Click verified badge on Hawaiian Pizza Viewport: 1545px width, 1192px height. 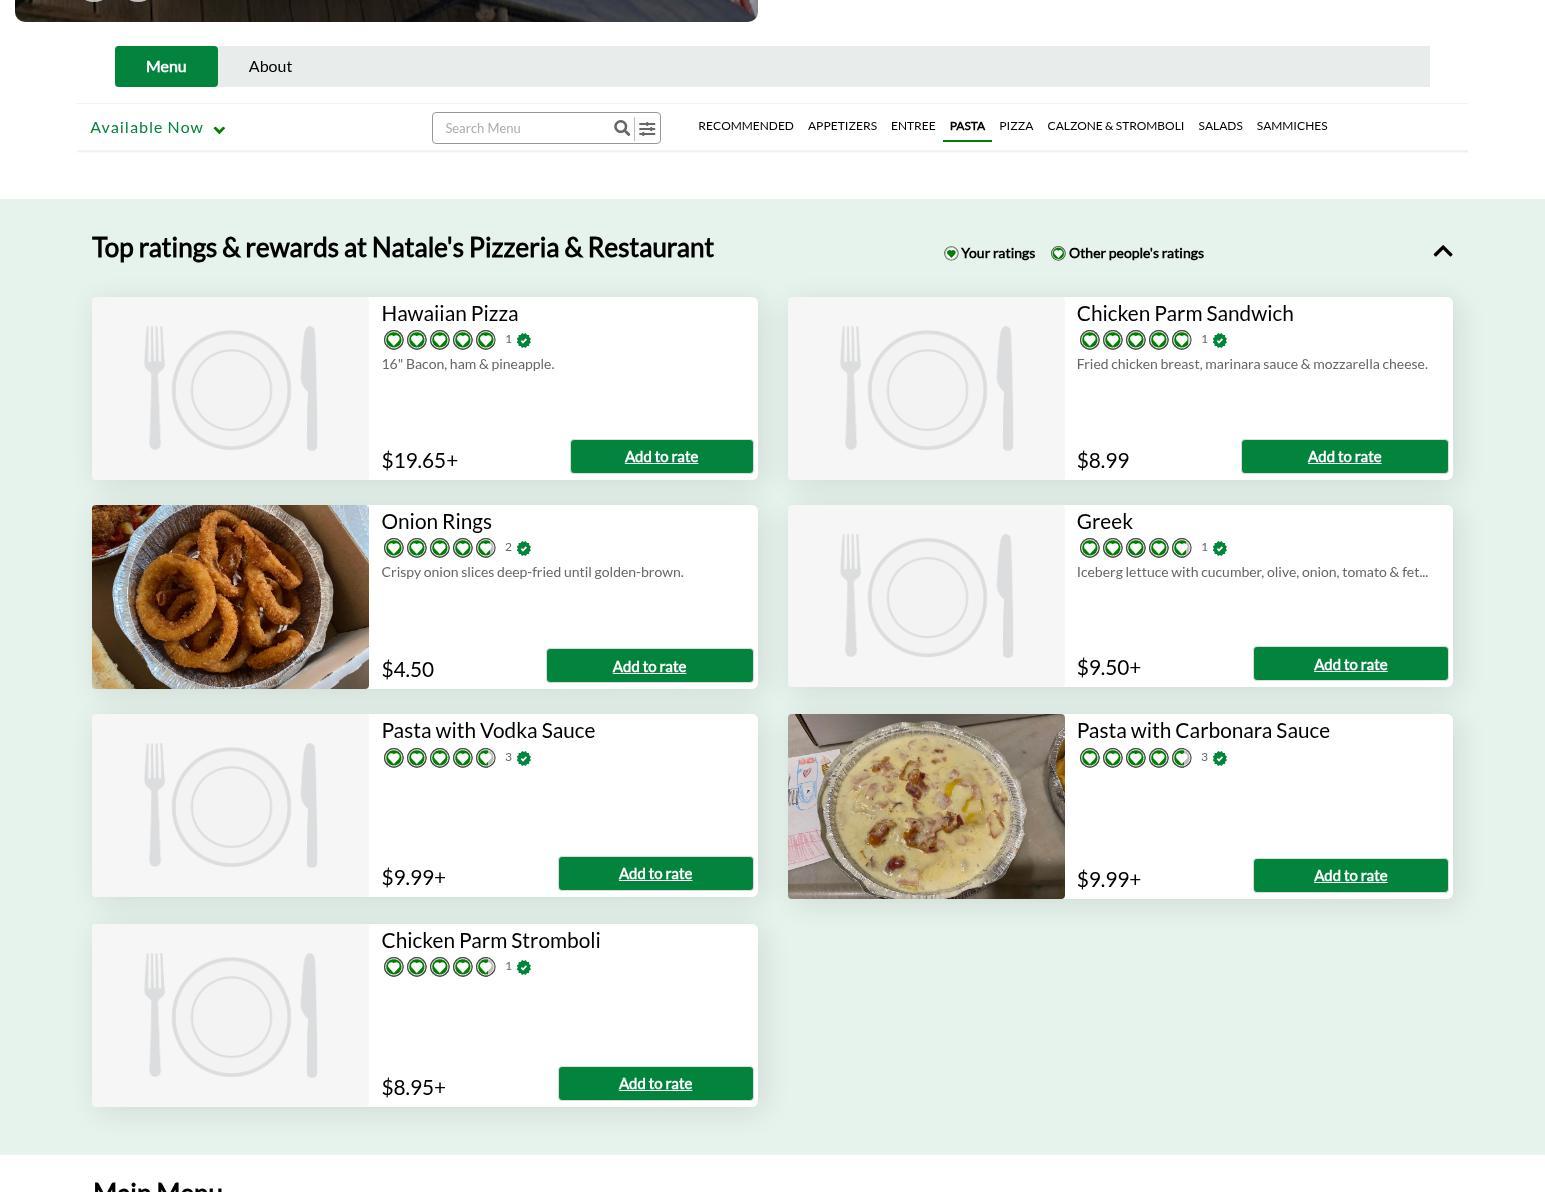524,340
